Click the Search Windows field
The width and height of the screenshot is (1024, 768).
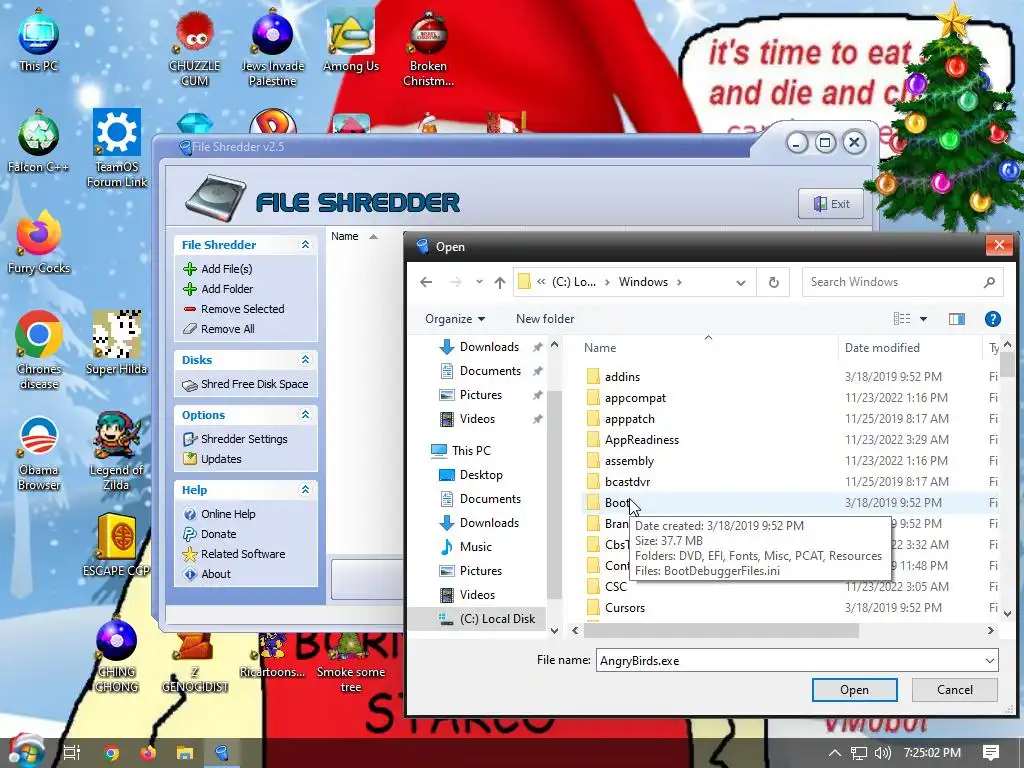902,282
